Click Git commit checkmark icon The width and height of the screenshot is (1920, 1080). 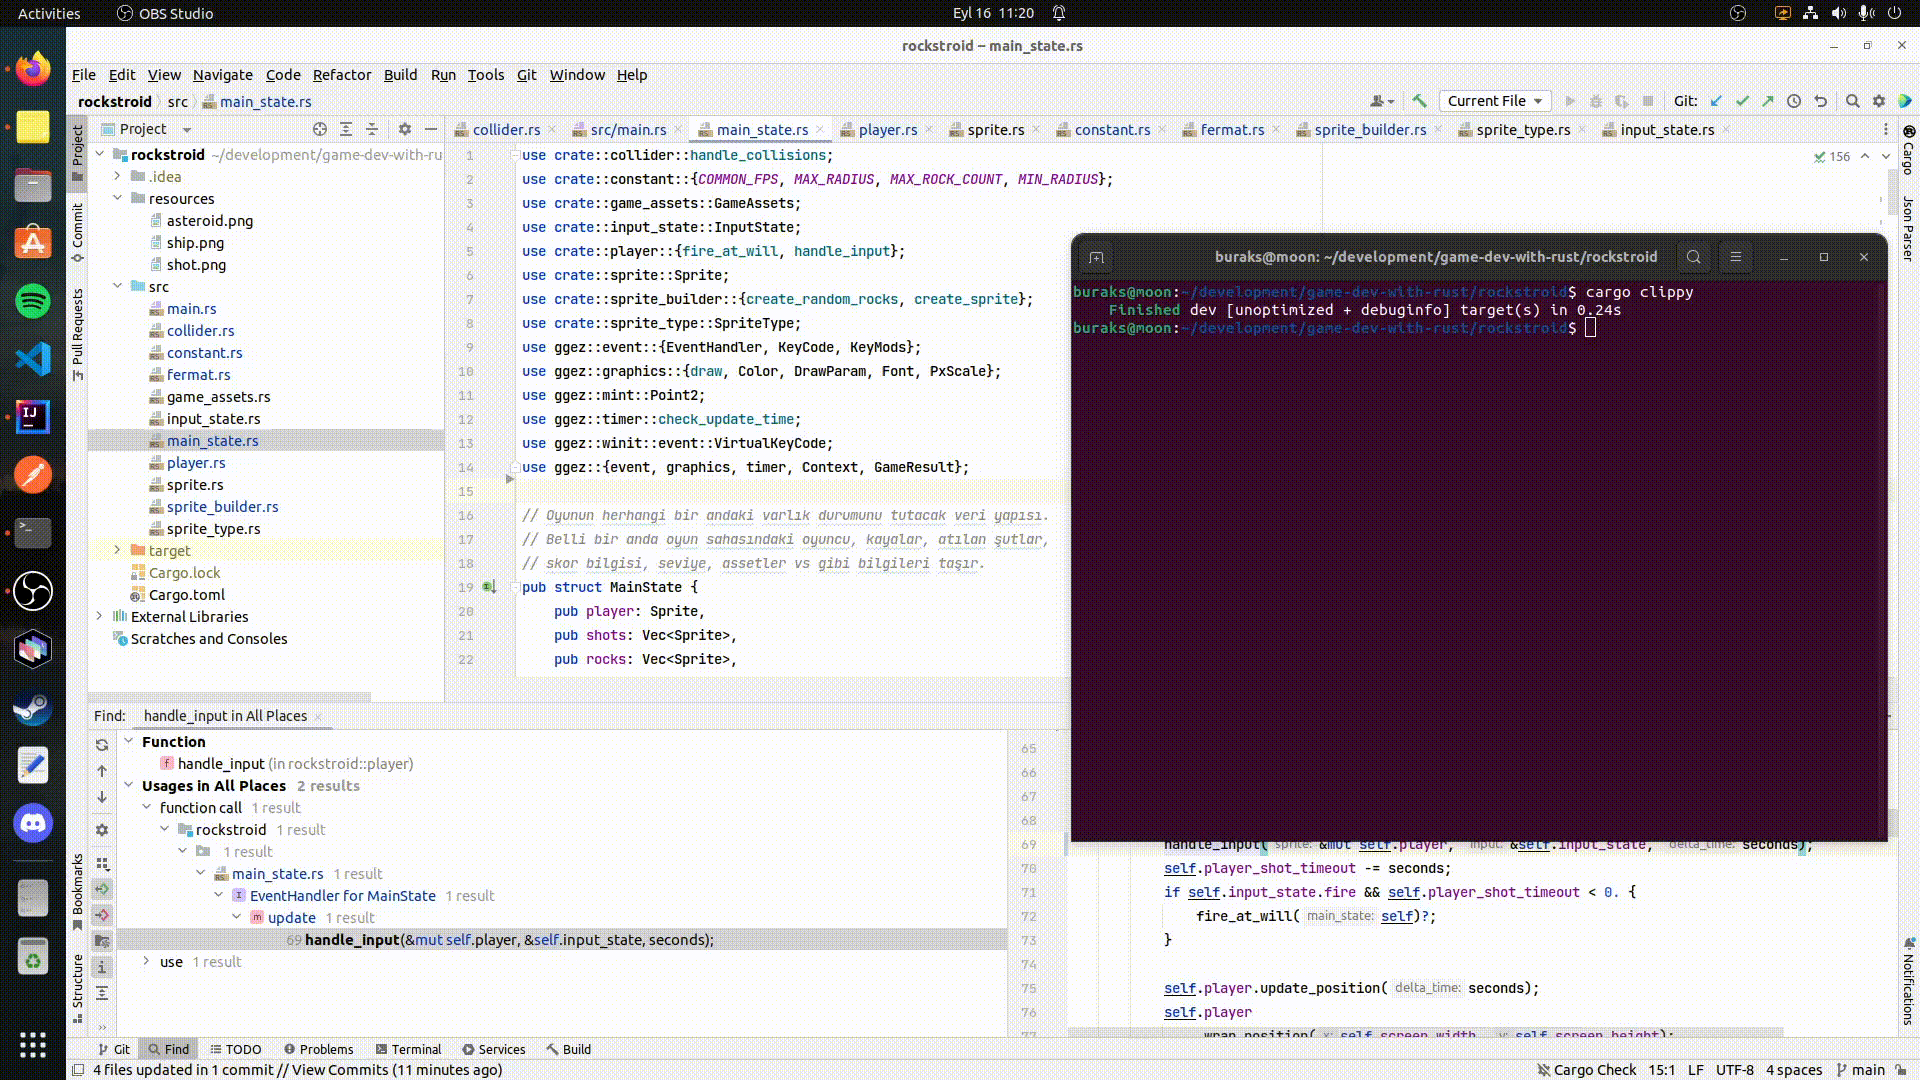[x=1743, y=101]
